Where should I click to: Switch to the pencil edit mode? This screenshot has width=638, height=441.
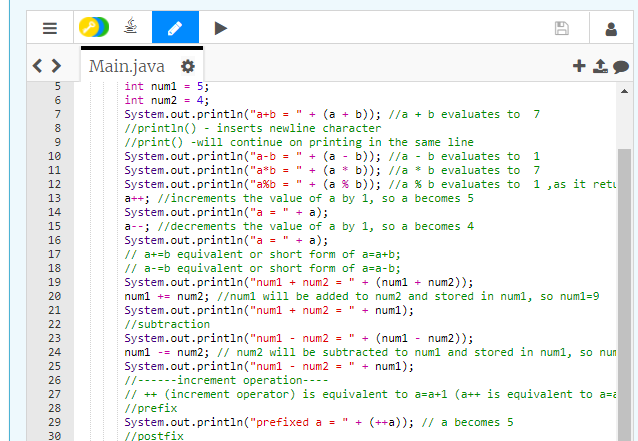(175, 28)
